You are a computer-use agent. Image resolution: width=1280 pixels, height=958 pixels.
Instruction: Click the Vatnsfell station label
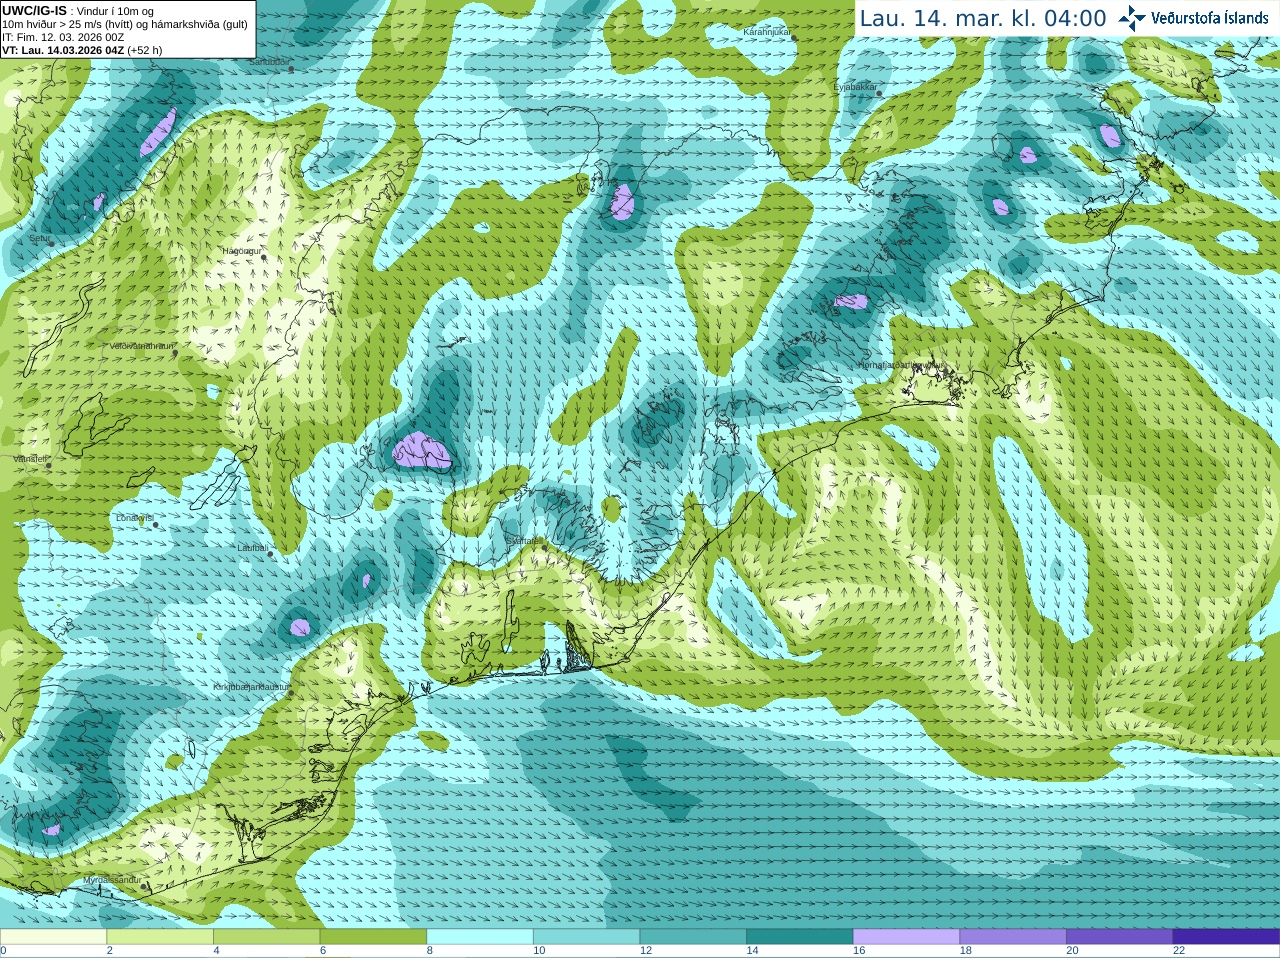pyautogui.click(x=29, y=459)
